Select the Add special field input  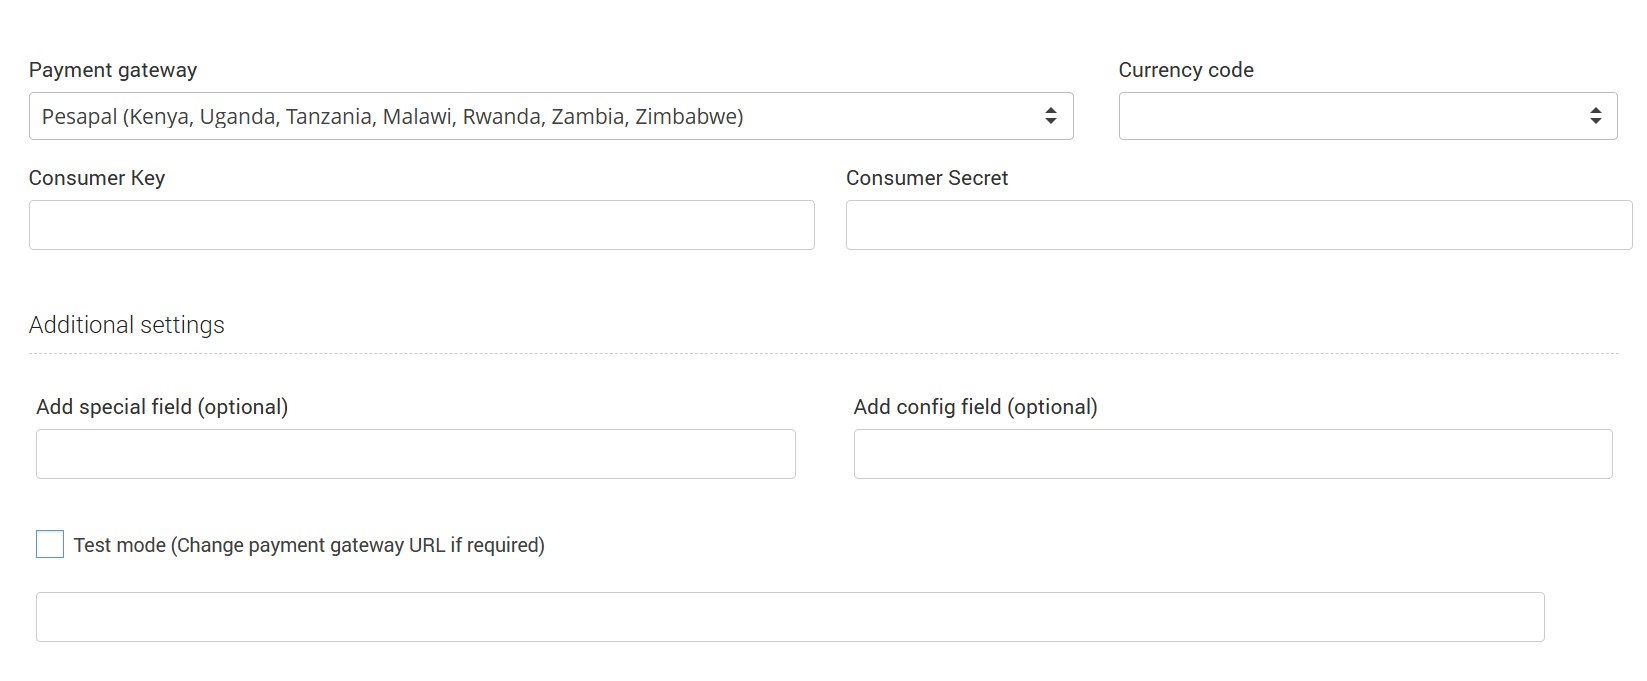coord(415,454)
